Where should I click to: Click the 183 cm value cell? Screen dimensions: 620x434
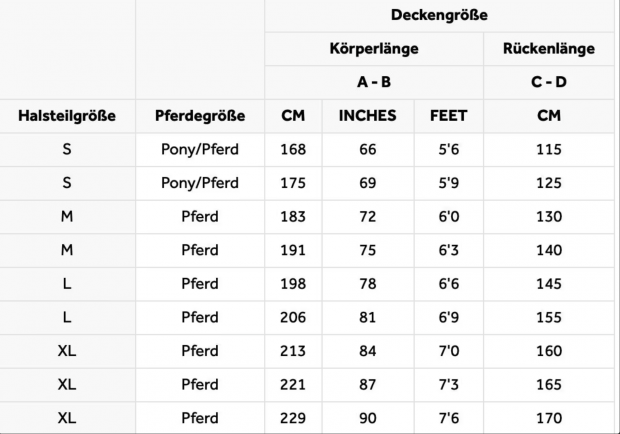pyautogui.click(x=293, y=217)
